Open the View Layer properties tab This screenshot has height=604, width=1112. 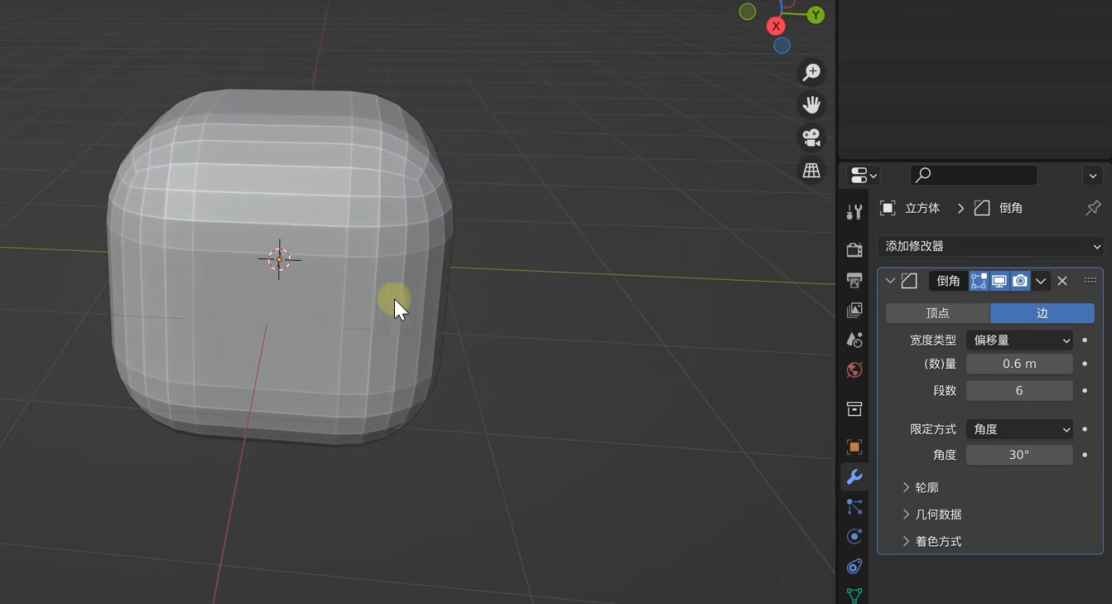[855, 310]
